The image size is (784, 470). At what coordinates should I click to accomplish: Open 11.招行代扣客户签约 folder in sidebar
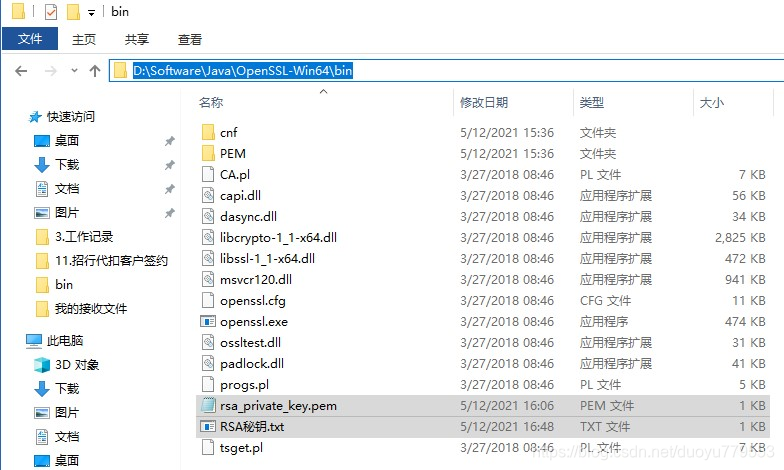pyautogui.click(x=102, y=260)
